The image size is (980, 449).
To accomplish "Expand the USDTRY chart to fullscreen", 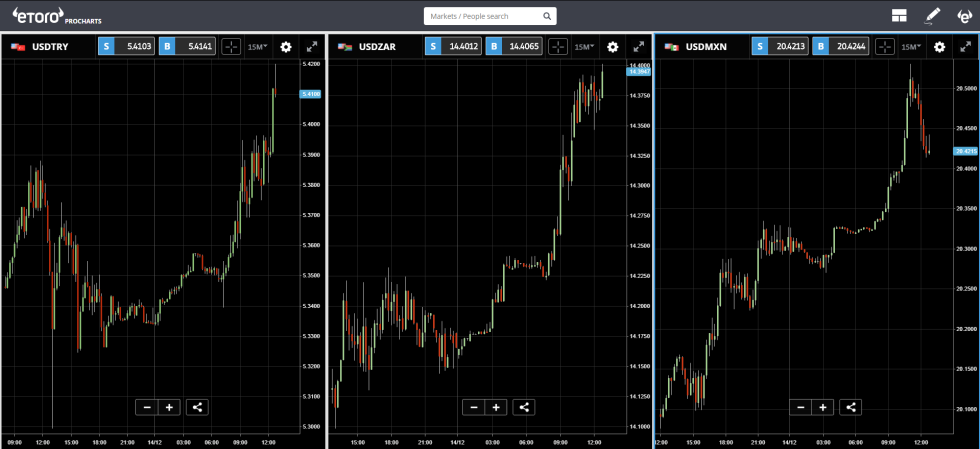I will click(312, 46).
